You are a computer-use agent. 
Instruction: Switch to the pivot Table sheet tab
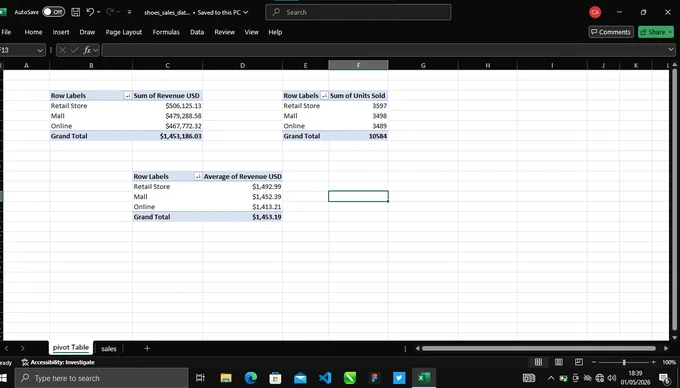point(71,348)
